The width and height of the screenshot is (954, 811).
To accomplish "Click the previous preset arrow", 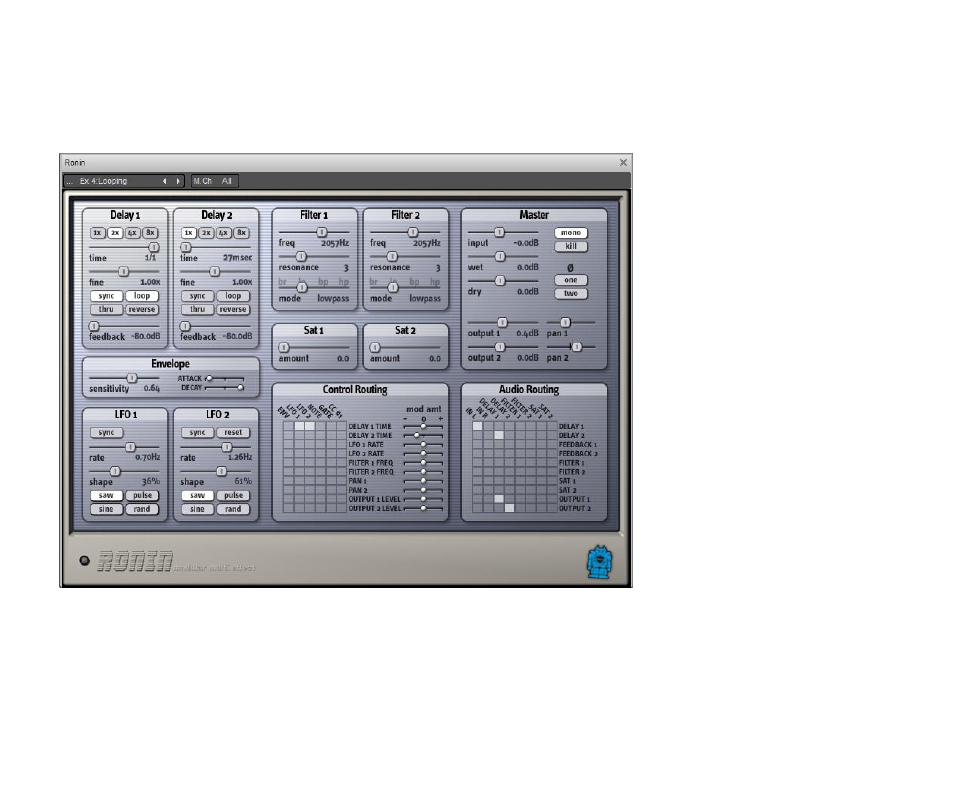I will pos(164,181).
